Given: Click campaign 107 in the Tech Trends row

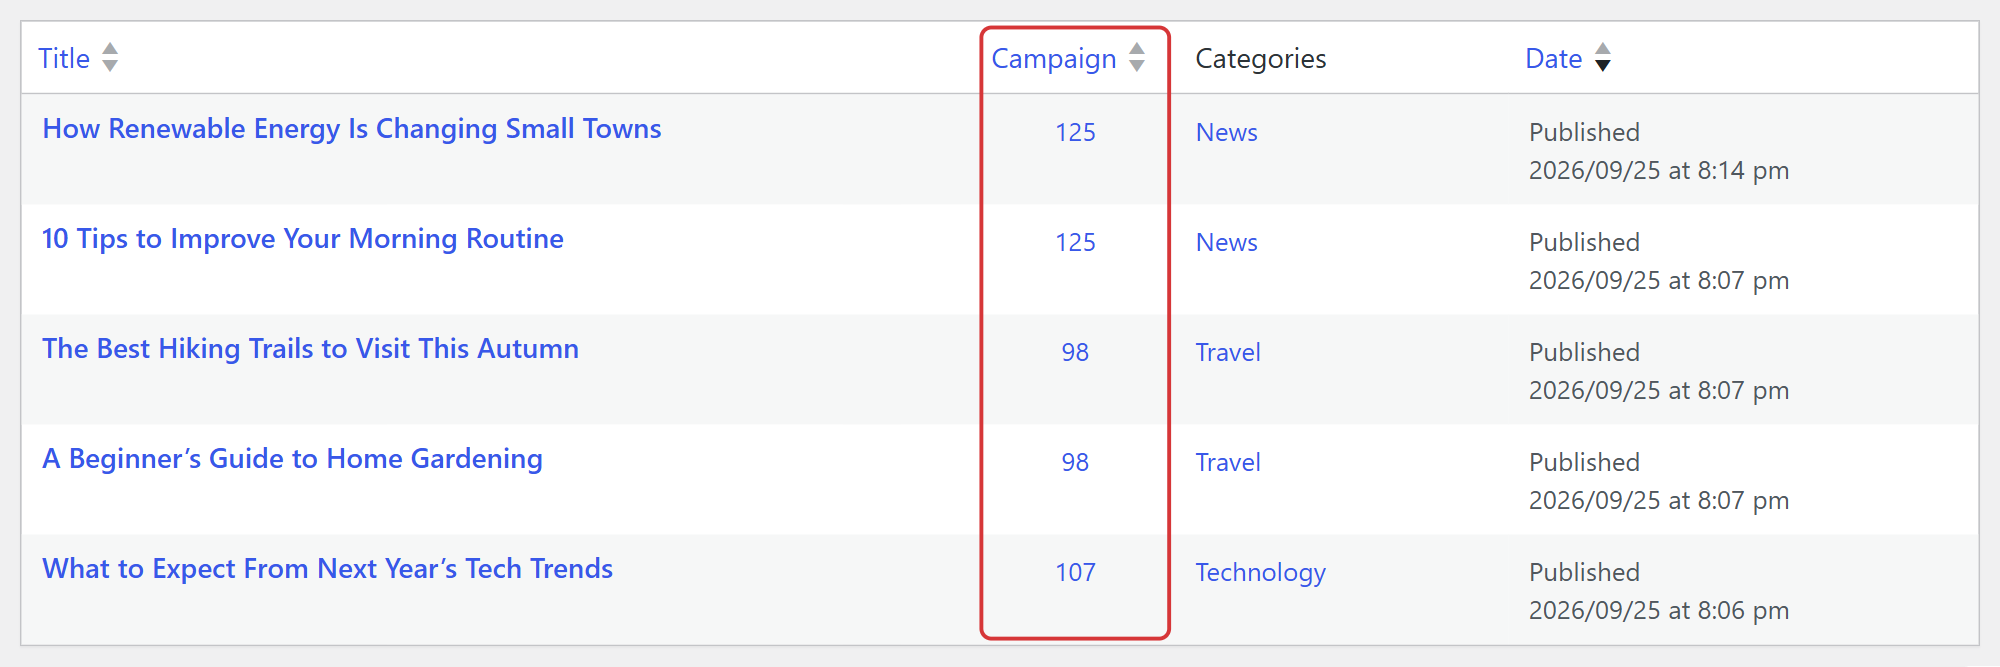Looking at the screenshot, I should (1076, 573).
